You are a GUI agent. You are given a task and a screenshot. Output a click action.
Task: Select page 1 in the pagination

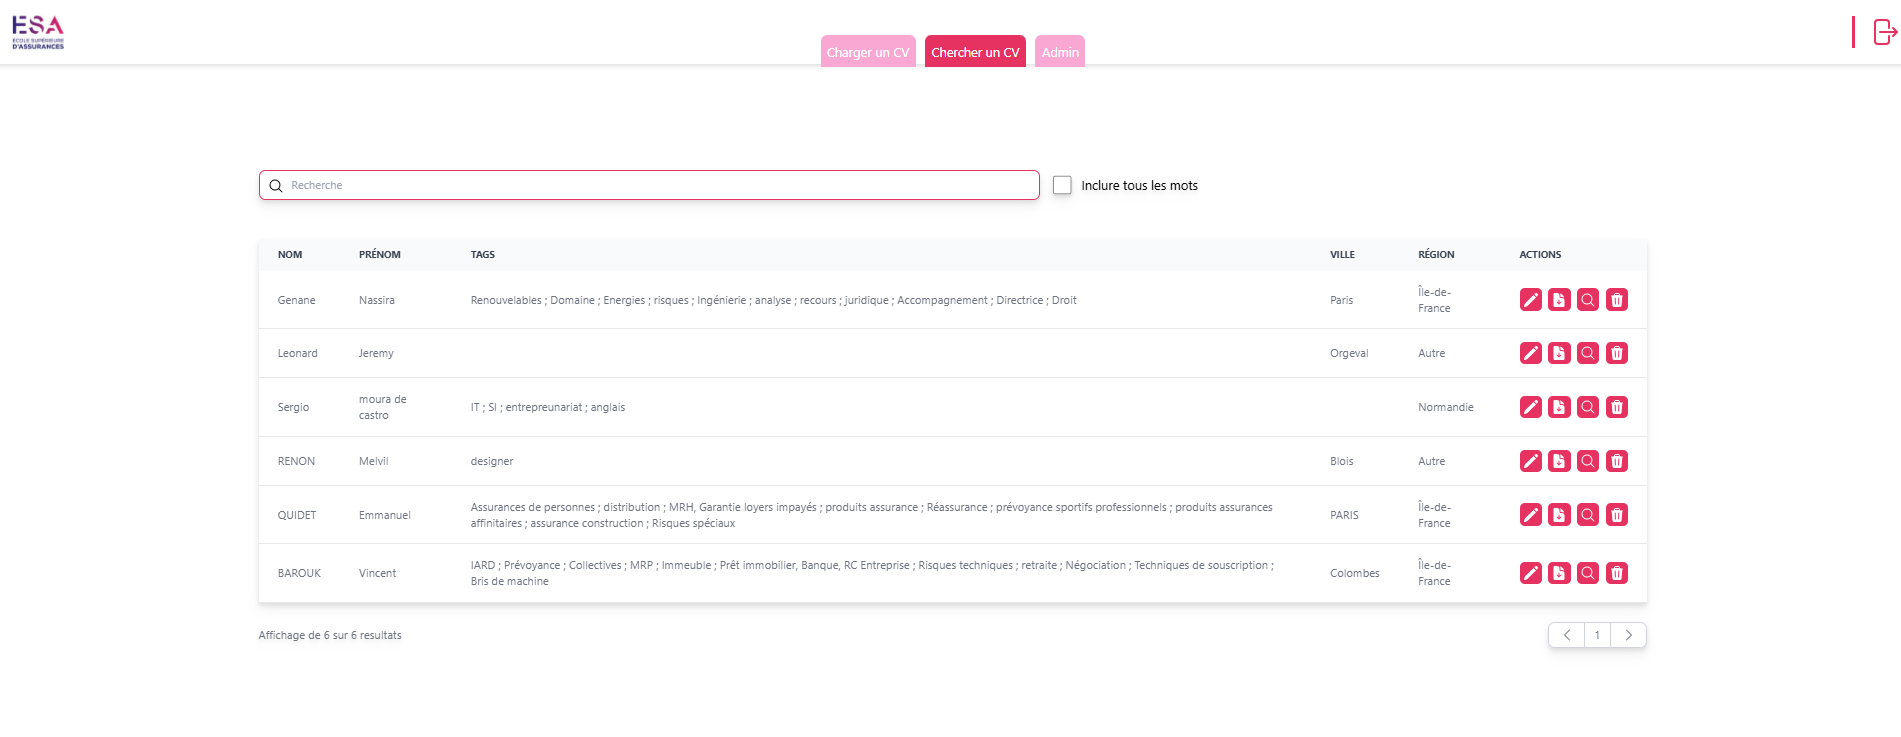pyautogui.click(x=1597, y=635)
